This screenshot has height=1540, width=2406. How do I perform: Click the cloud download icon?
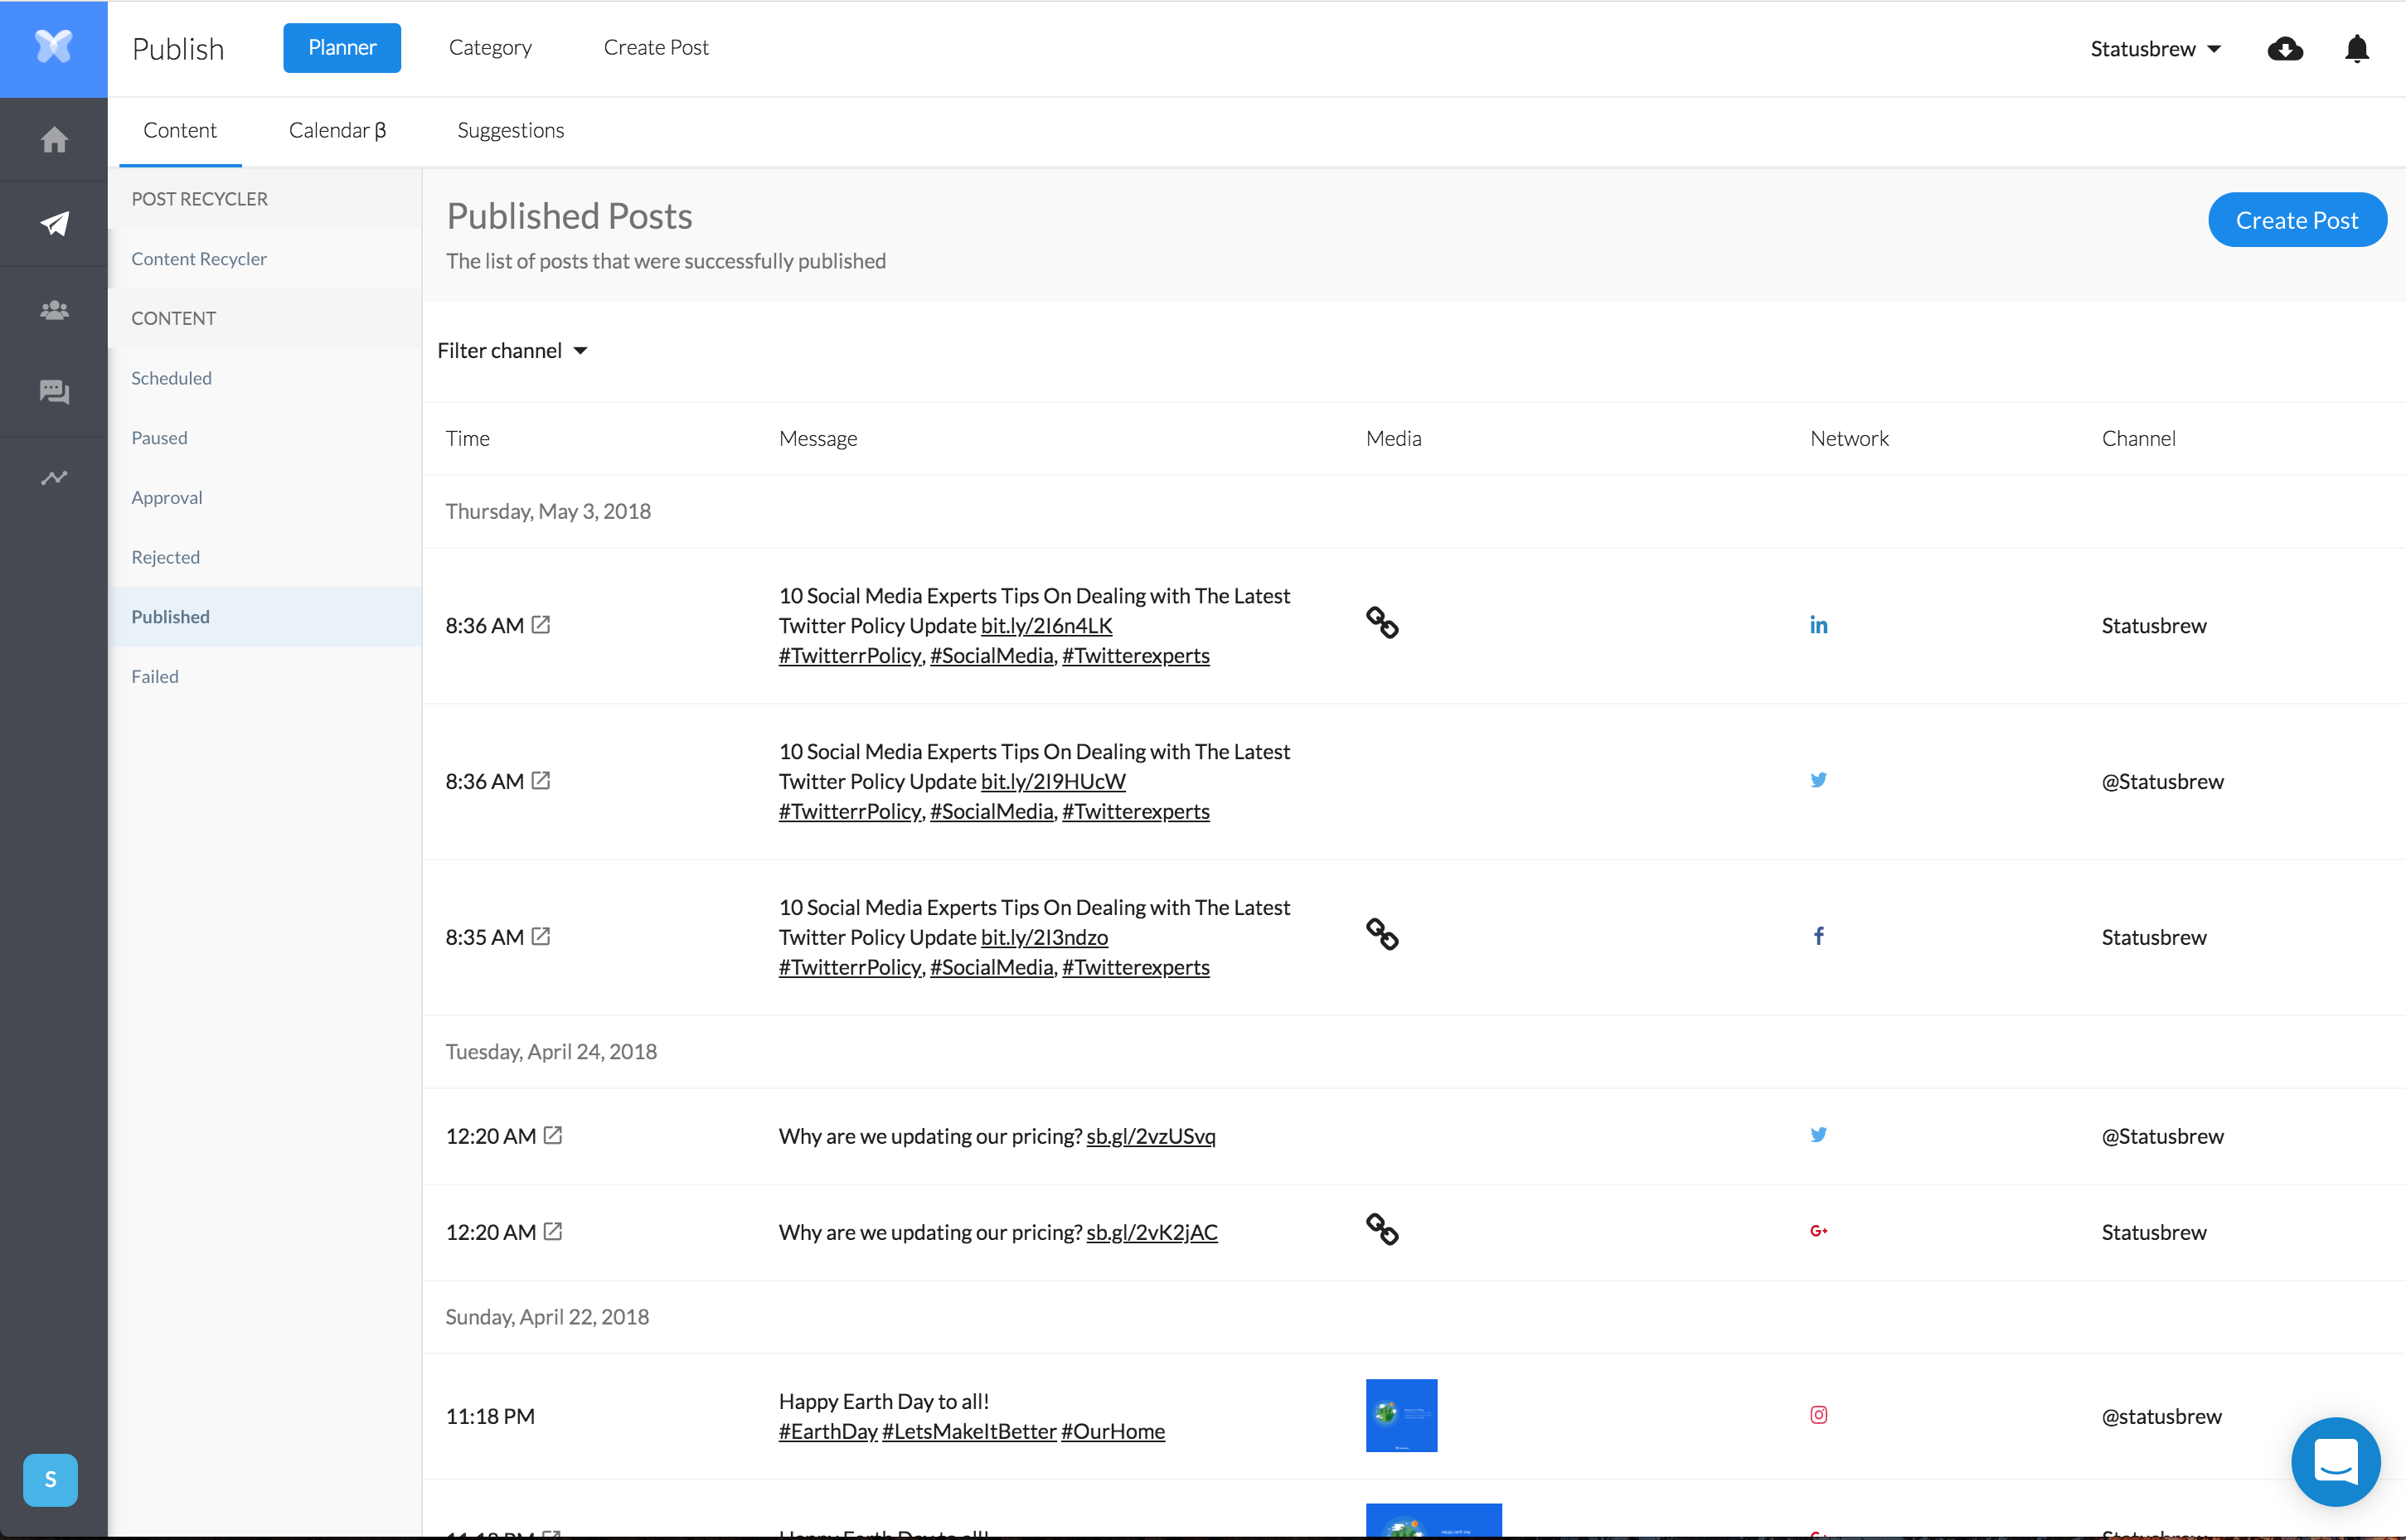(x=2284, y=49)
